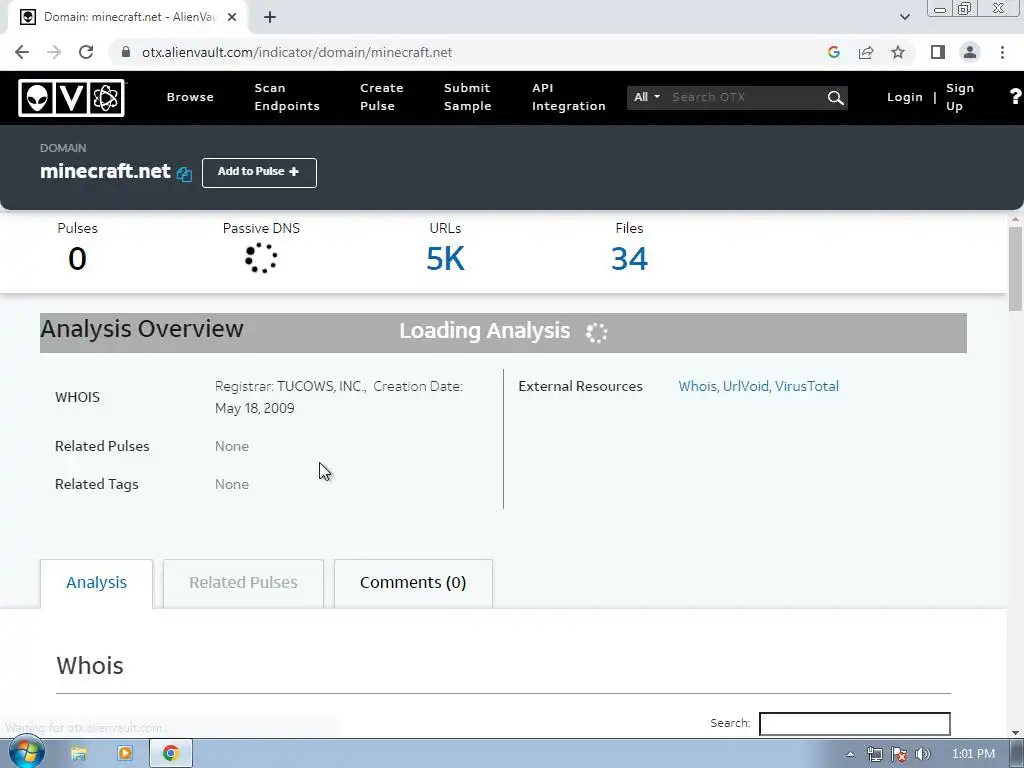Go back with the browser back arrow
1024x768 pixels.
pos(22,52)
